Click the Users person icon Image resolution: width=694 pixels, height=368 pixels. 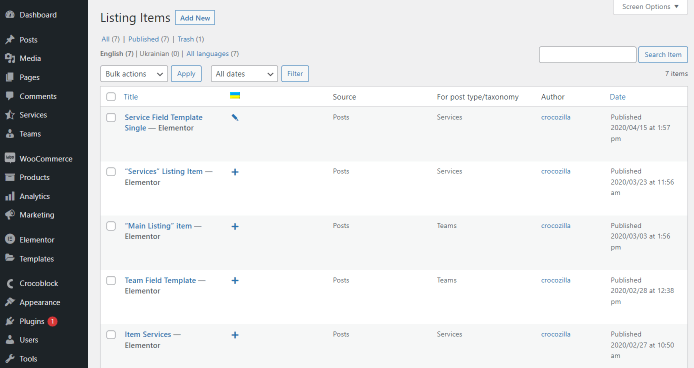(x=10, y=340)
